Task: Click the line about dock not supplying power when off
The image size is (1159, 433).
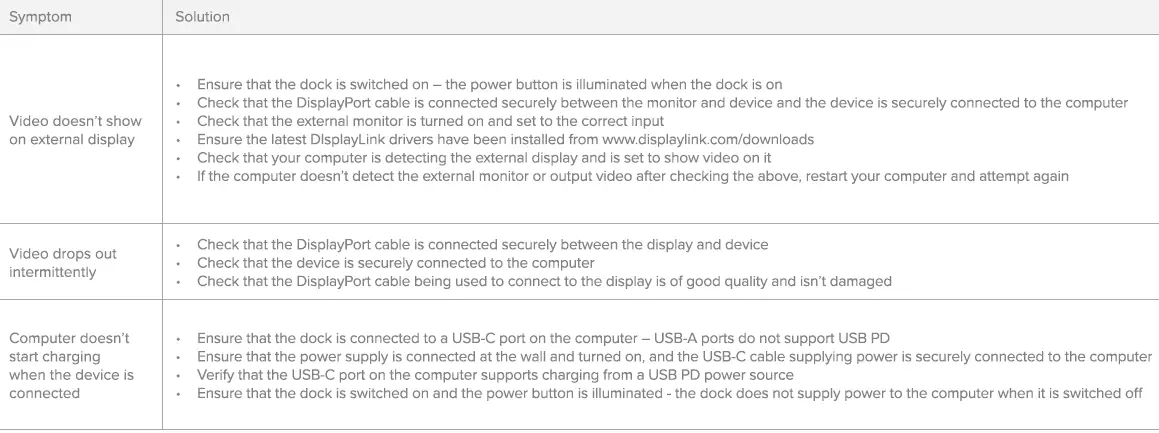Action: [x=669, y=393]
